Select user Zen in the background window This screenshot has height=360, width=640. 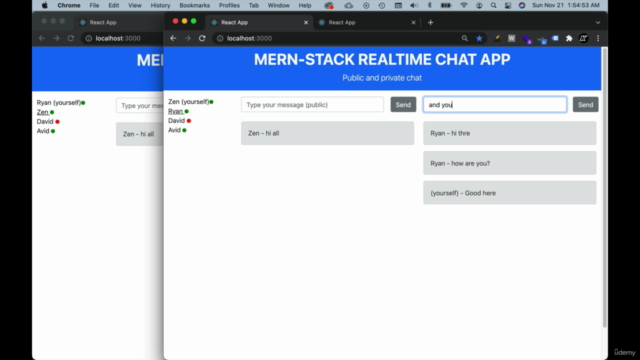coord(42,112)
